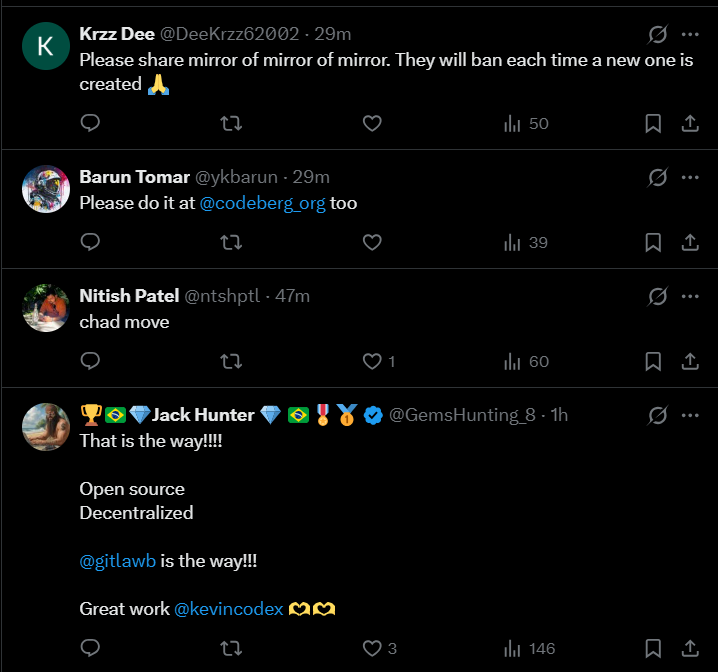Image resolution: width=718 pixels, height=672 pixels.
Task: Open Jack Hunter's profile picture
Action: pos(46,427)
